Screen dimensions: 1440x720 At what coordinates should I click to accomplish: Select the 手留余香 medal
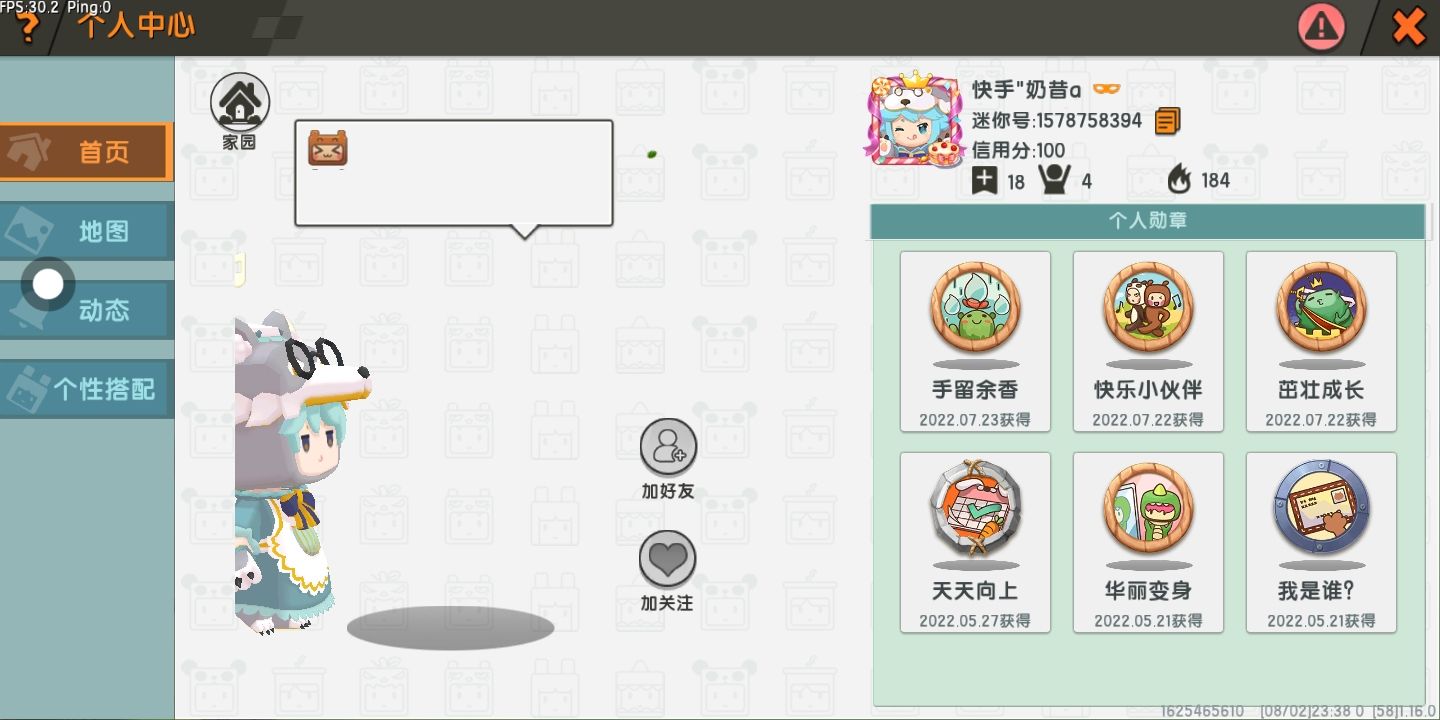click(975, 341)
